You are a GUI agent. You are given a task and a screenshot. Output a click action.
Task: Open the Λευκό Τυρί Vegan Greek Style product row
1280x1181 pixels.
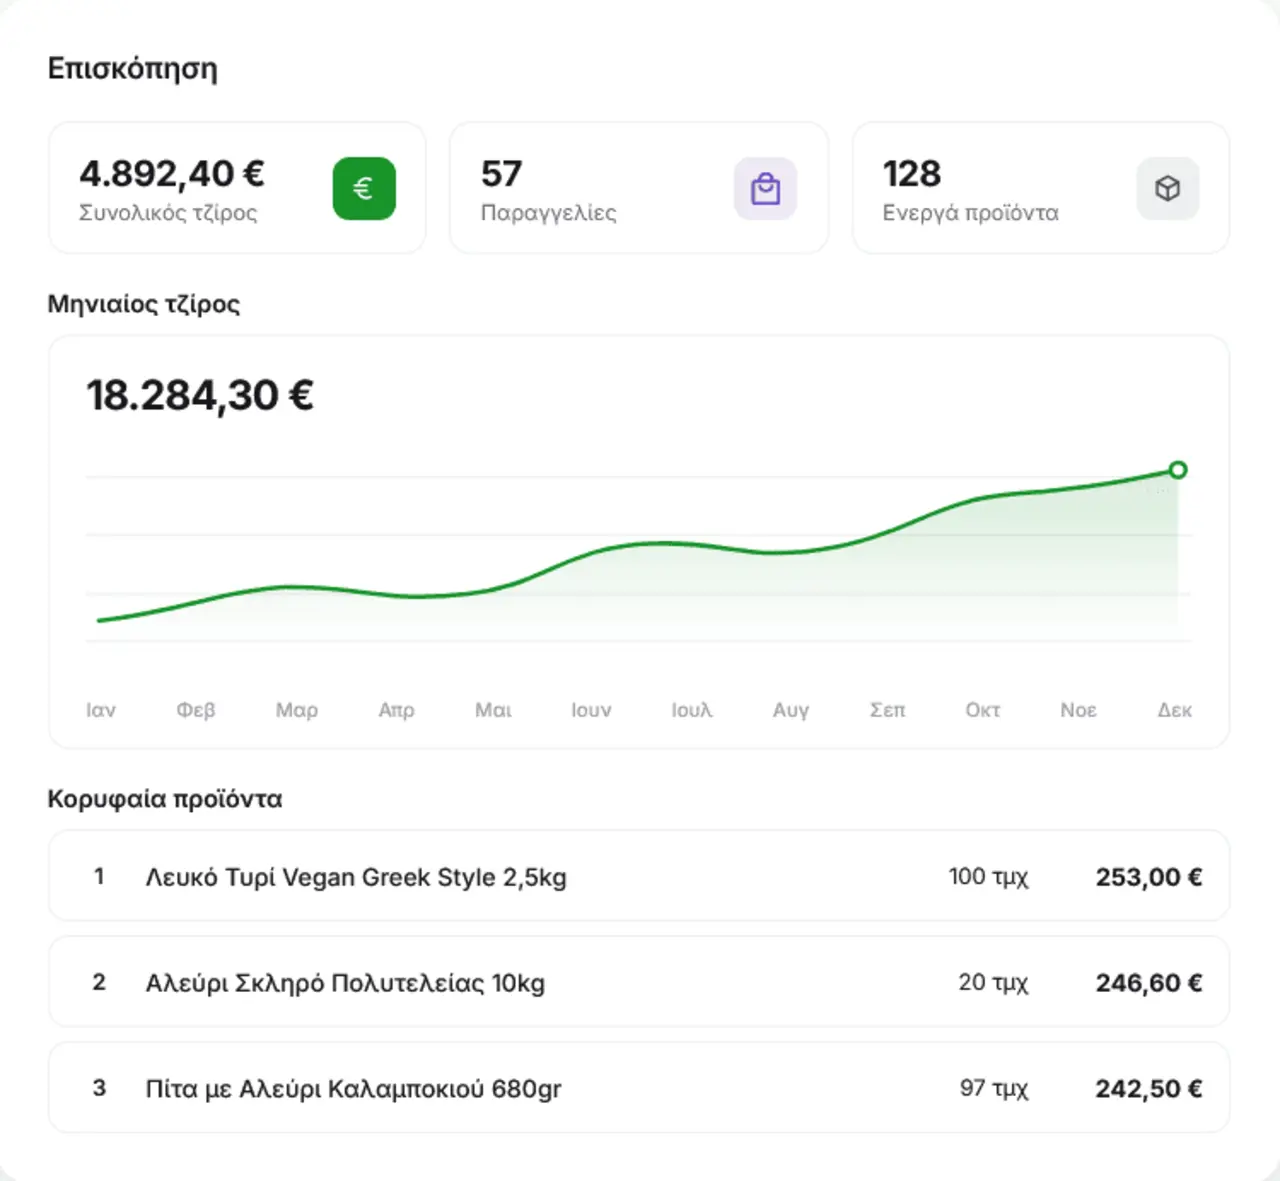[639, 876]
